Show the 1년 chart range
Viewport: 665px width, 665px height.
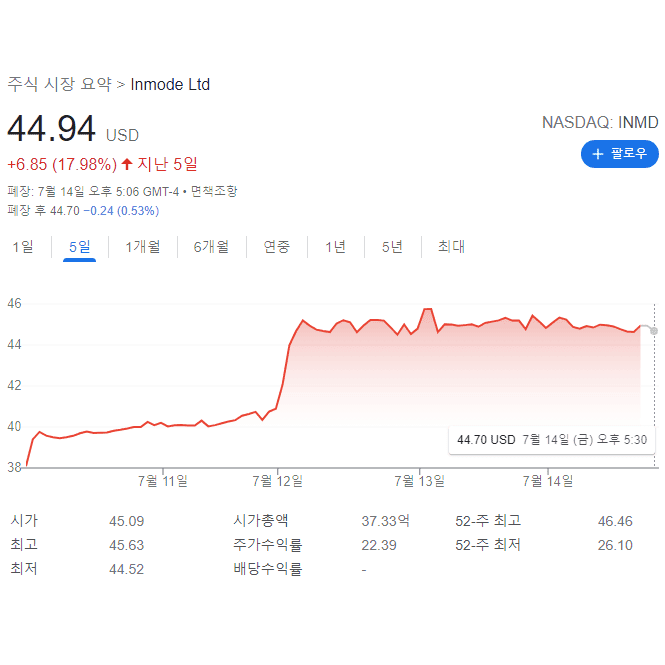pos(335,246)
